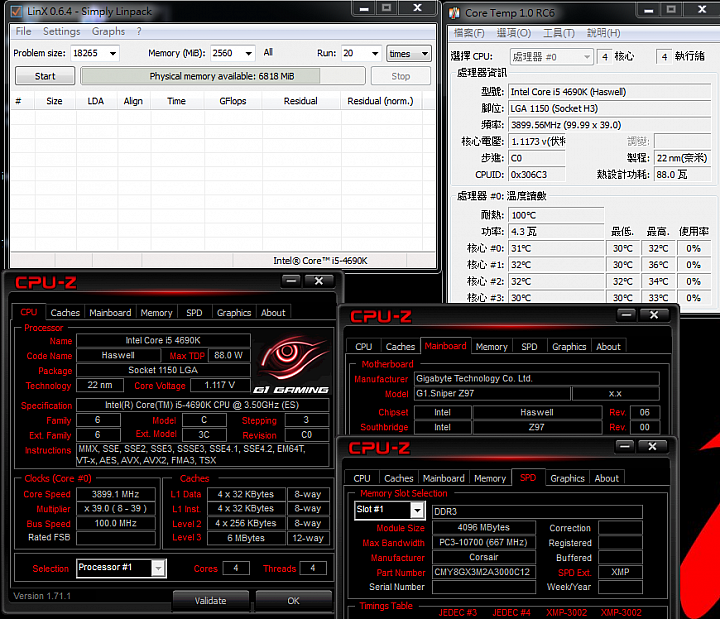This screenshot has height=619, width=720.
Task: Switch to the Graphics tab in main CPU-Z
Action: tap(234, 313)
